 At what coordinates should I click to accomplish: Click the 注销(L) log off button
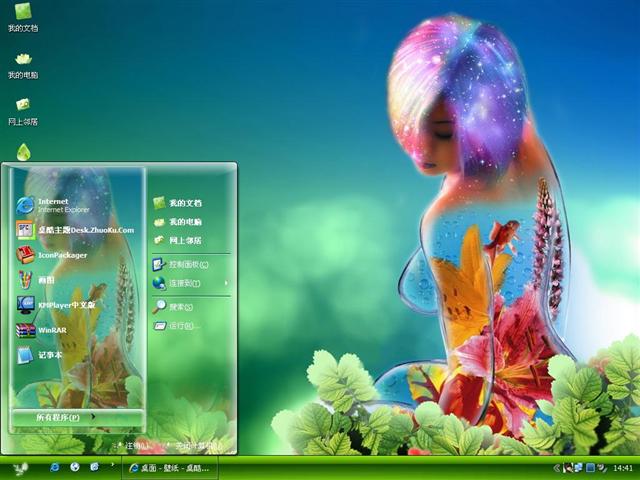click(133, 445)
